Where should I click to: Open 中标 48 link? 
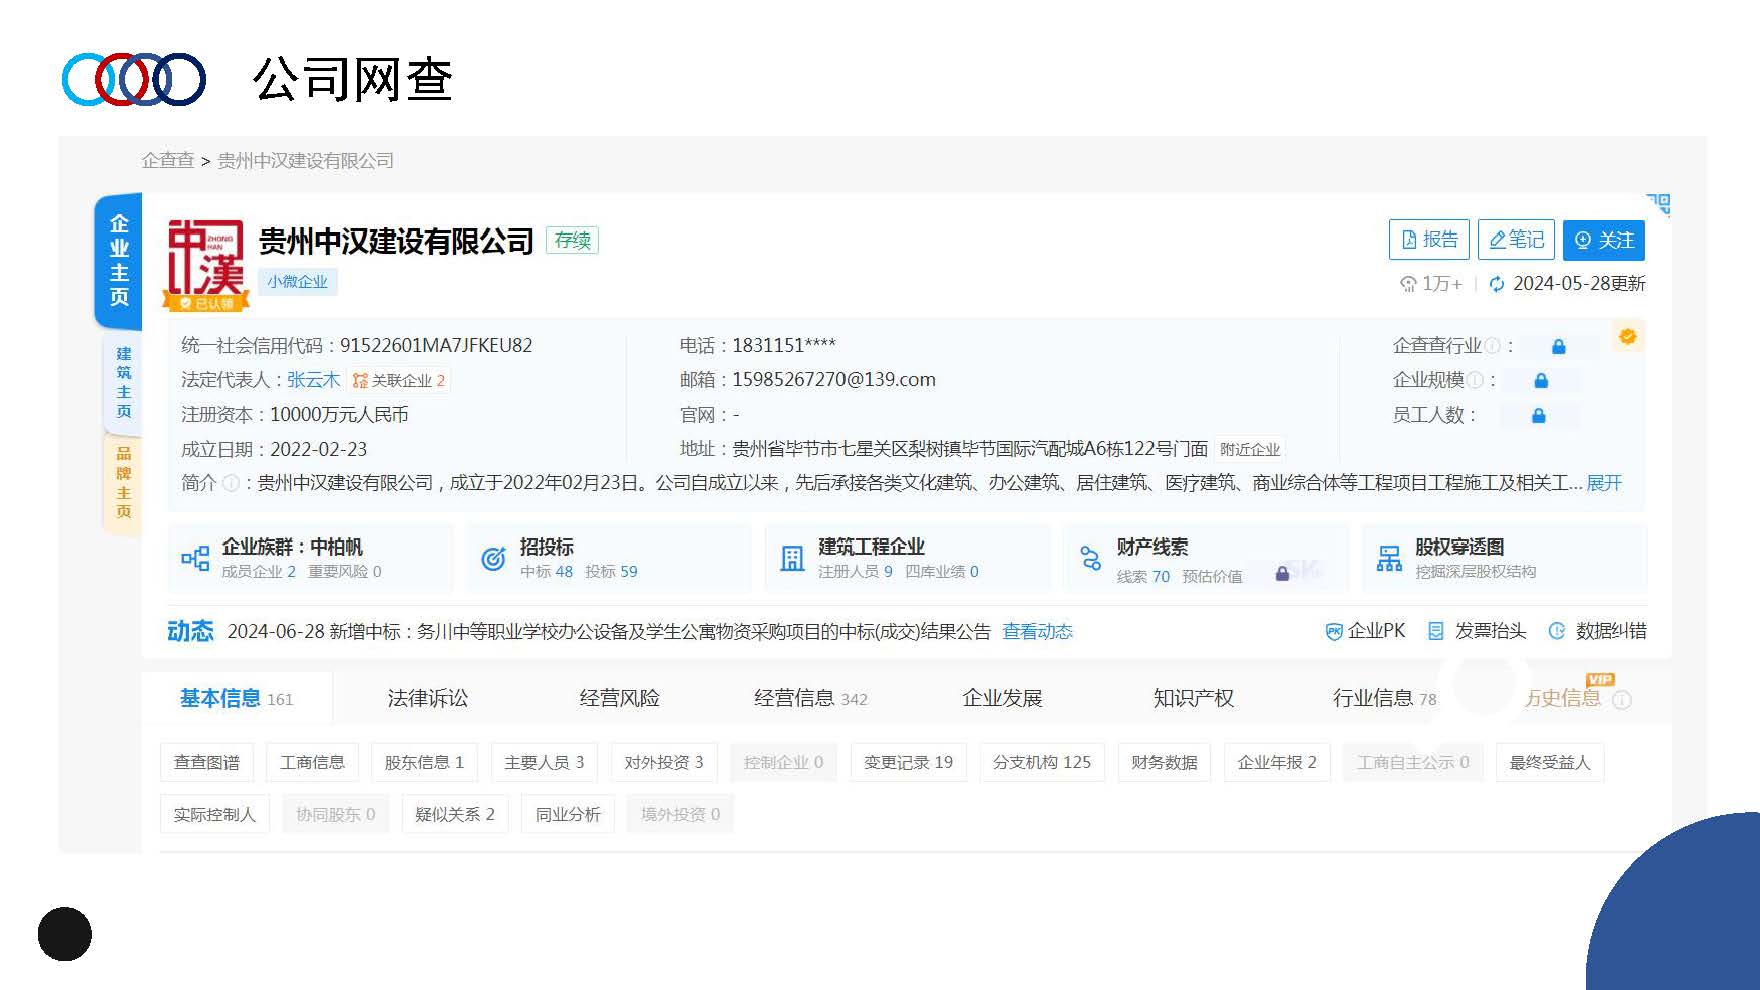(546, 572)
